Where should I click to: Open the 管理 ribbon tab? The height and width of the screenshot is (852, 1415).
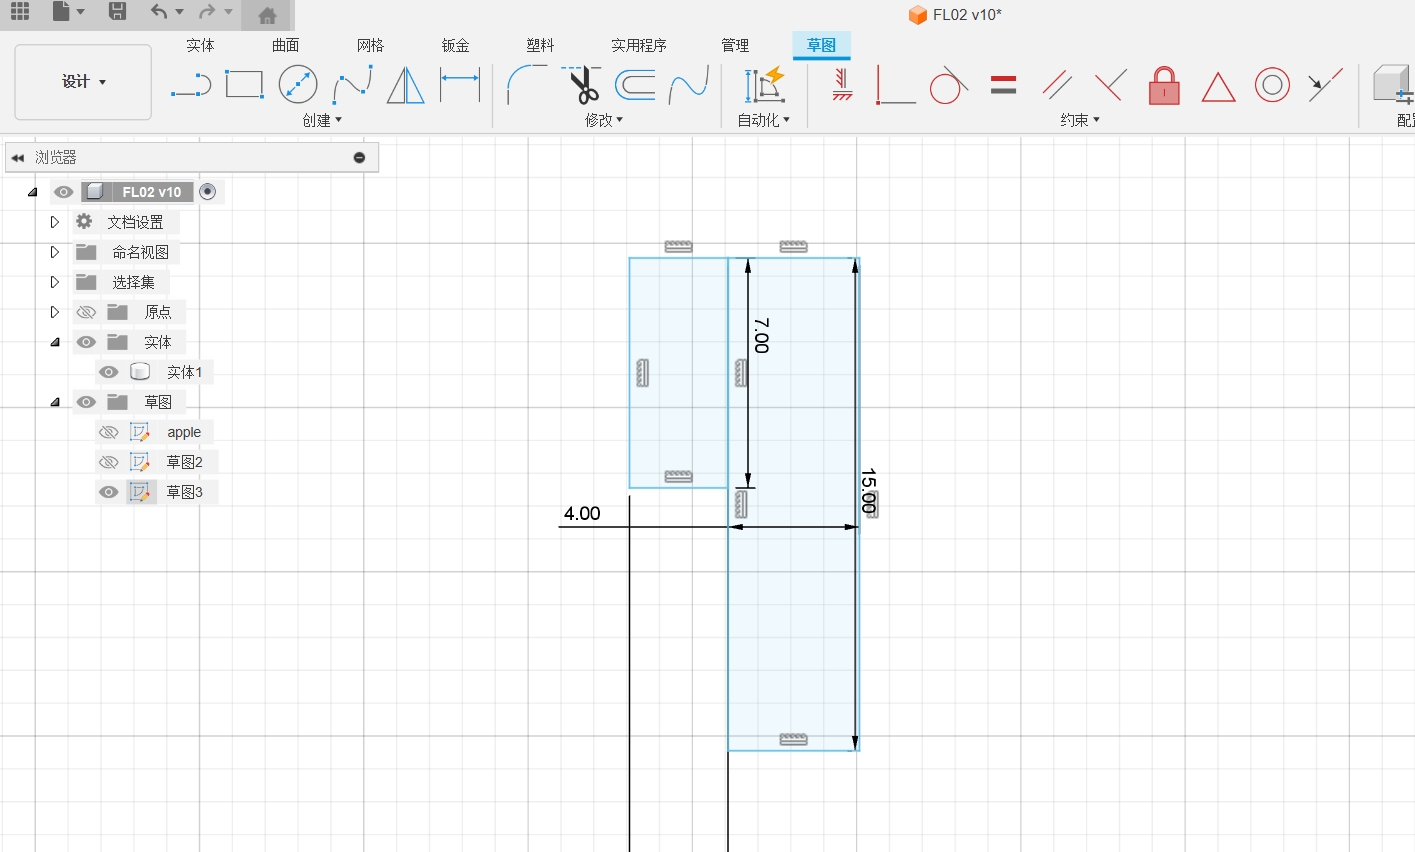click(x=735, y=45)
